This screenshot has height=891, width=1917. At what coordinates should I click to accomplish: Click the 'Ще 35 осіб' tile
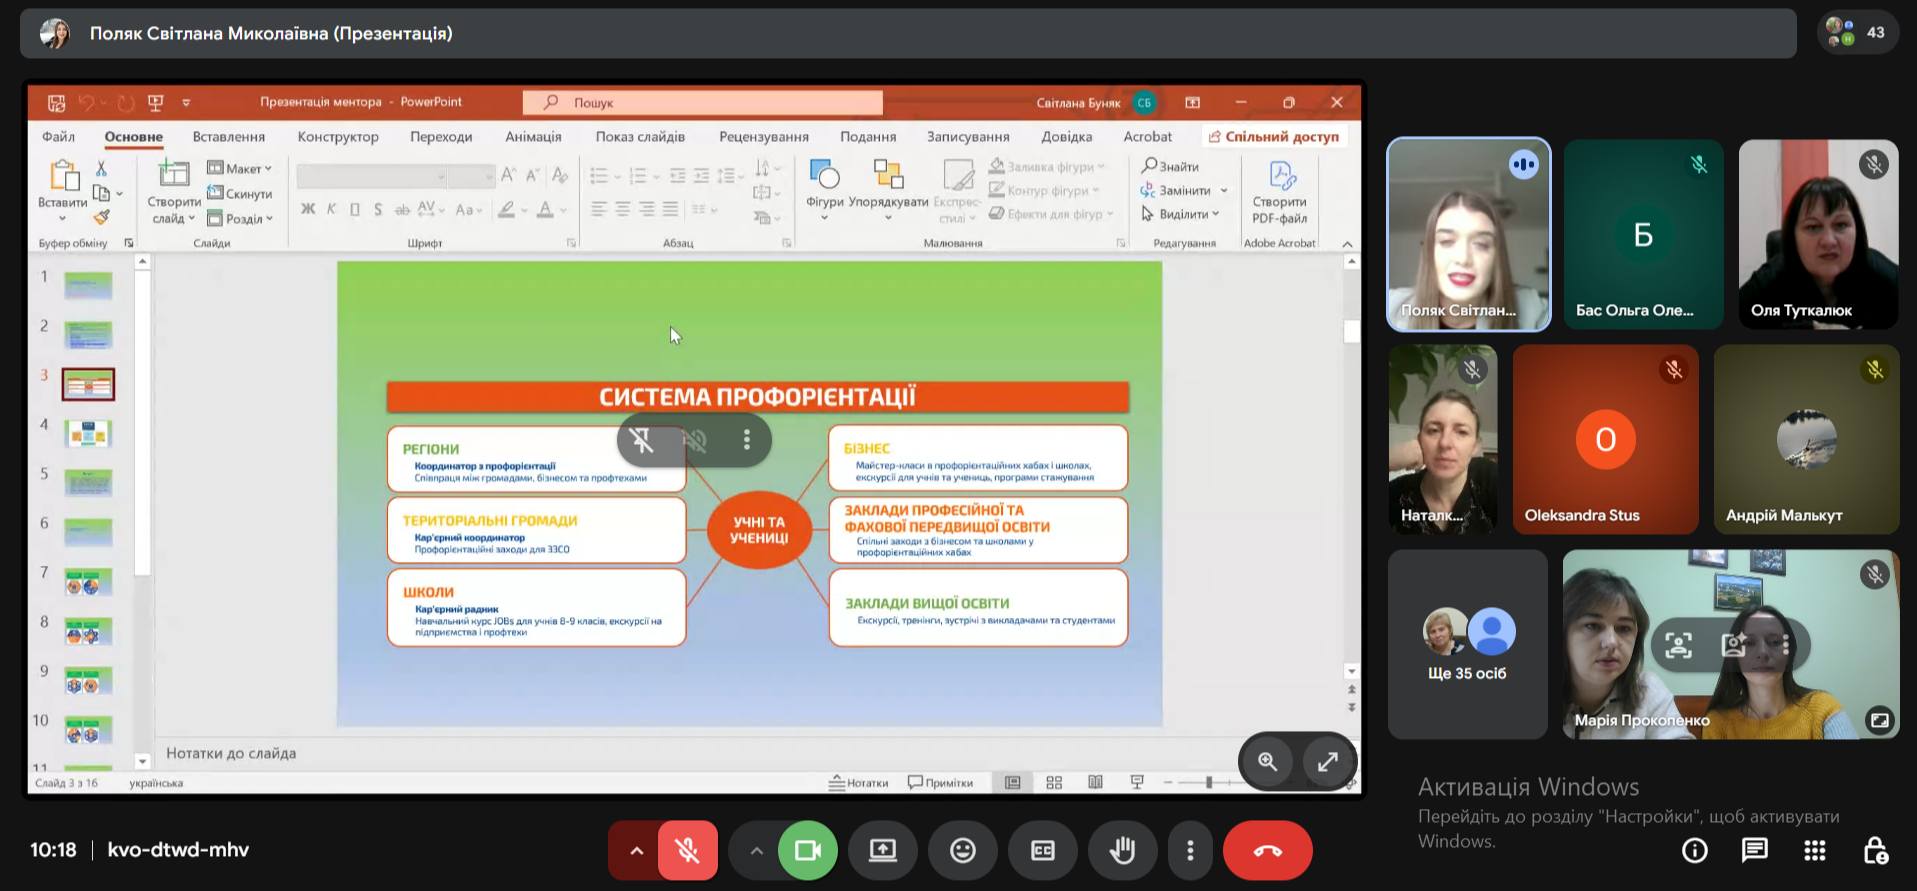pos(1466,644)
